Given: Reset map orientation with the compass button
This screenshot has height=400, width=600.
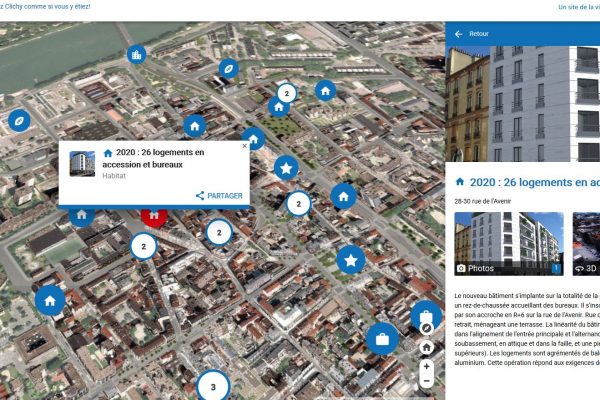Looking at the screenshot, I should (x=427, y=328).
